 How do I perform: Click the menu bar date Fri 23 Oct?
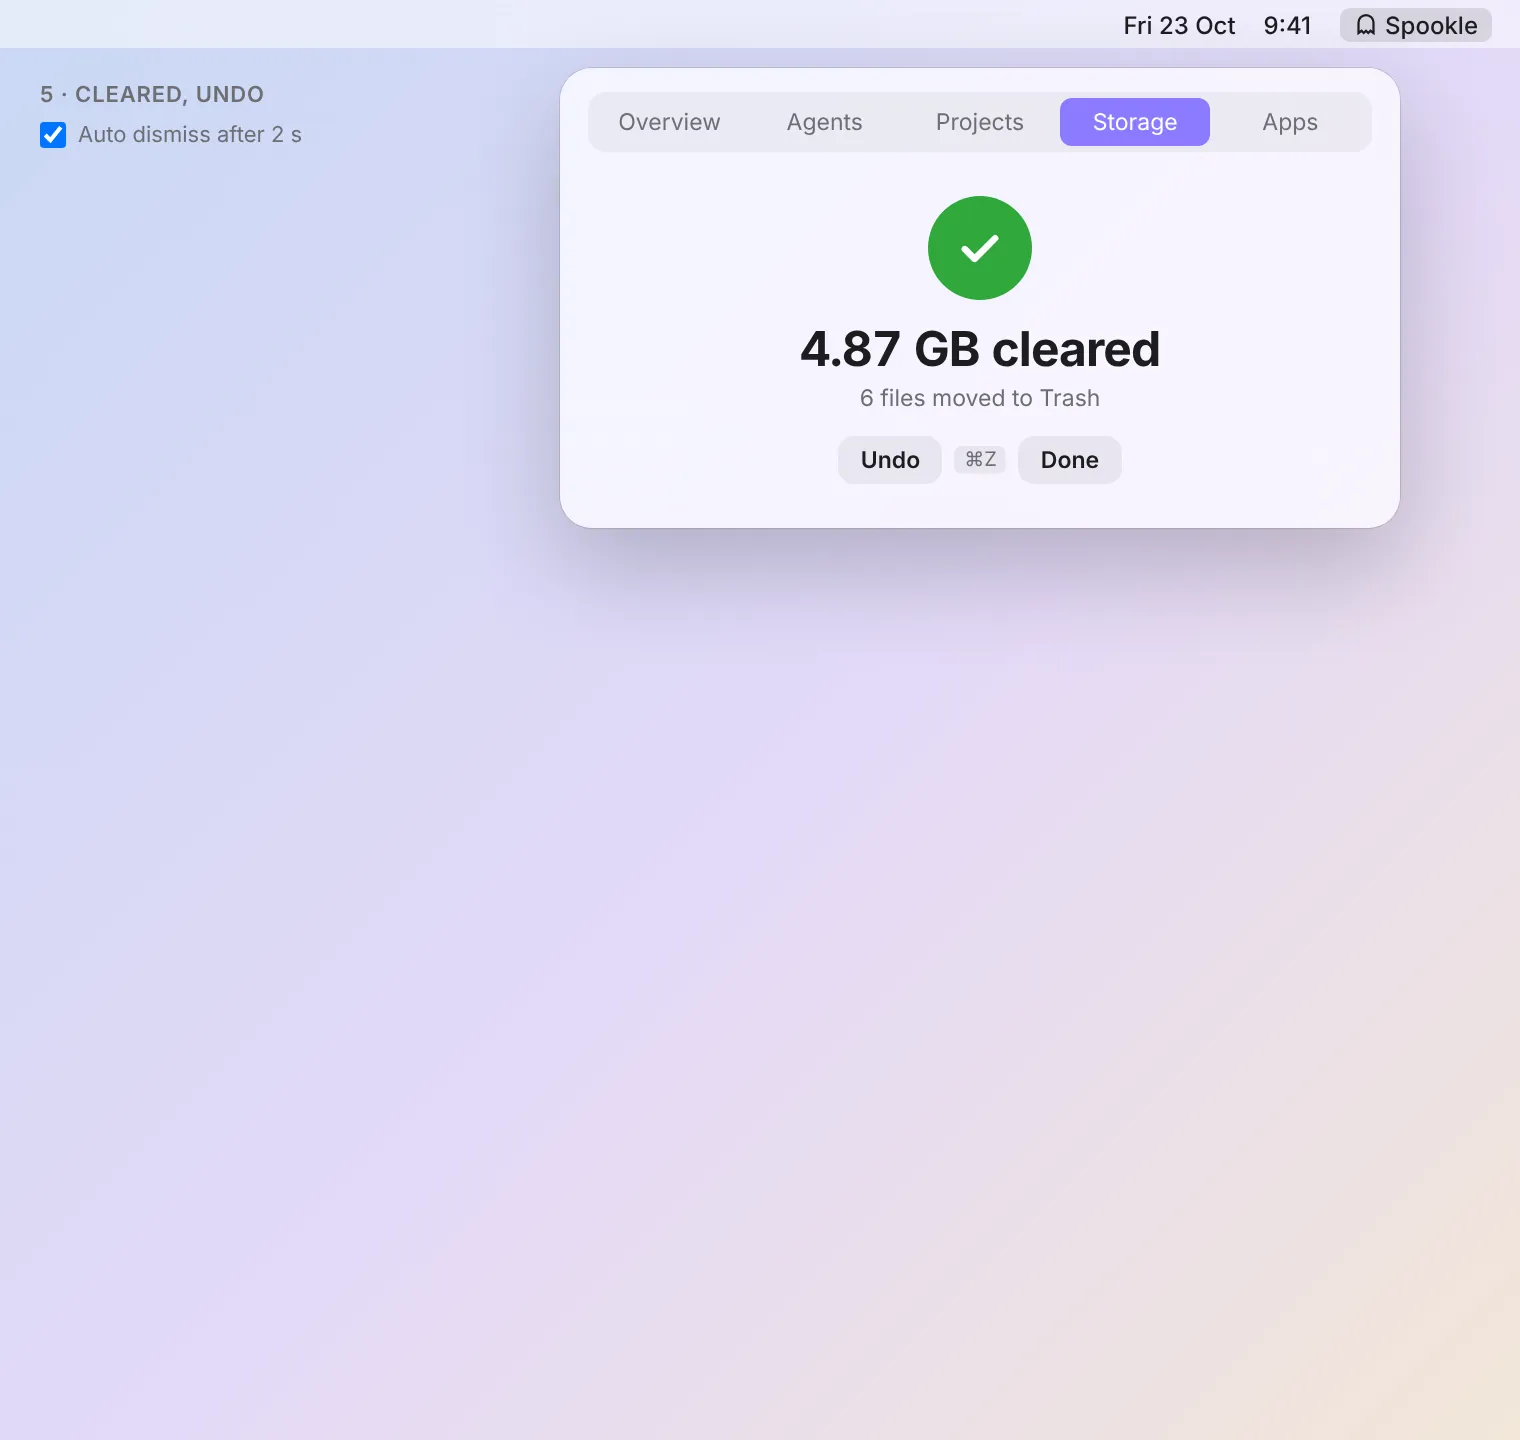coord(1179,25)
